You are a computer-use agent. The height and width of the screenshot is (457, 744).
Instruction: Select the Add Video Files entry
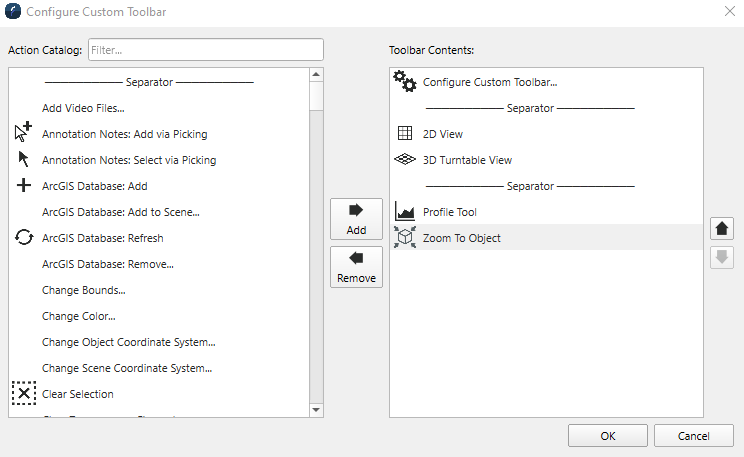coord(83,108)
